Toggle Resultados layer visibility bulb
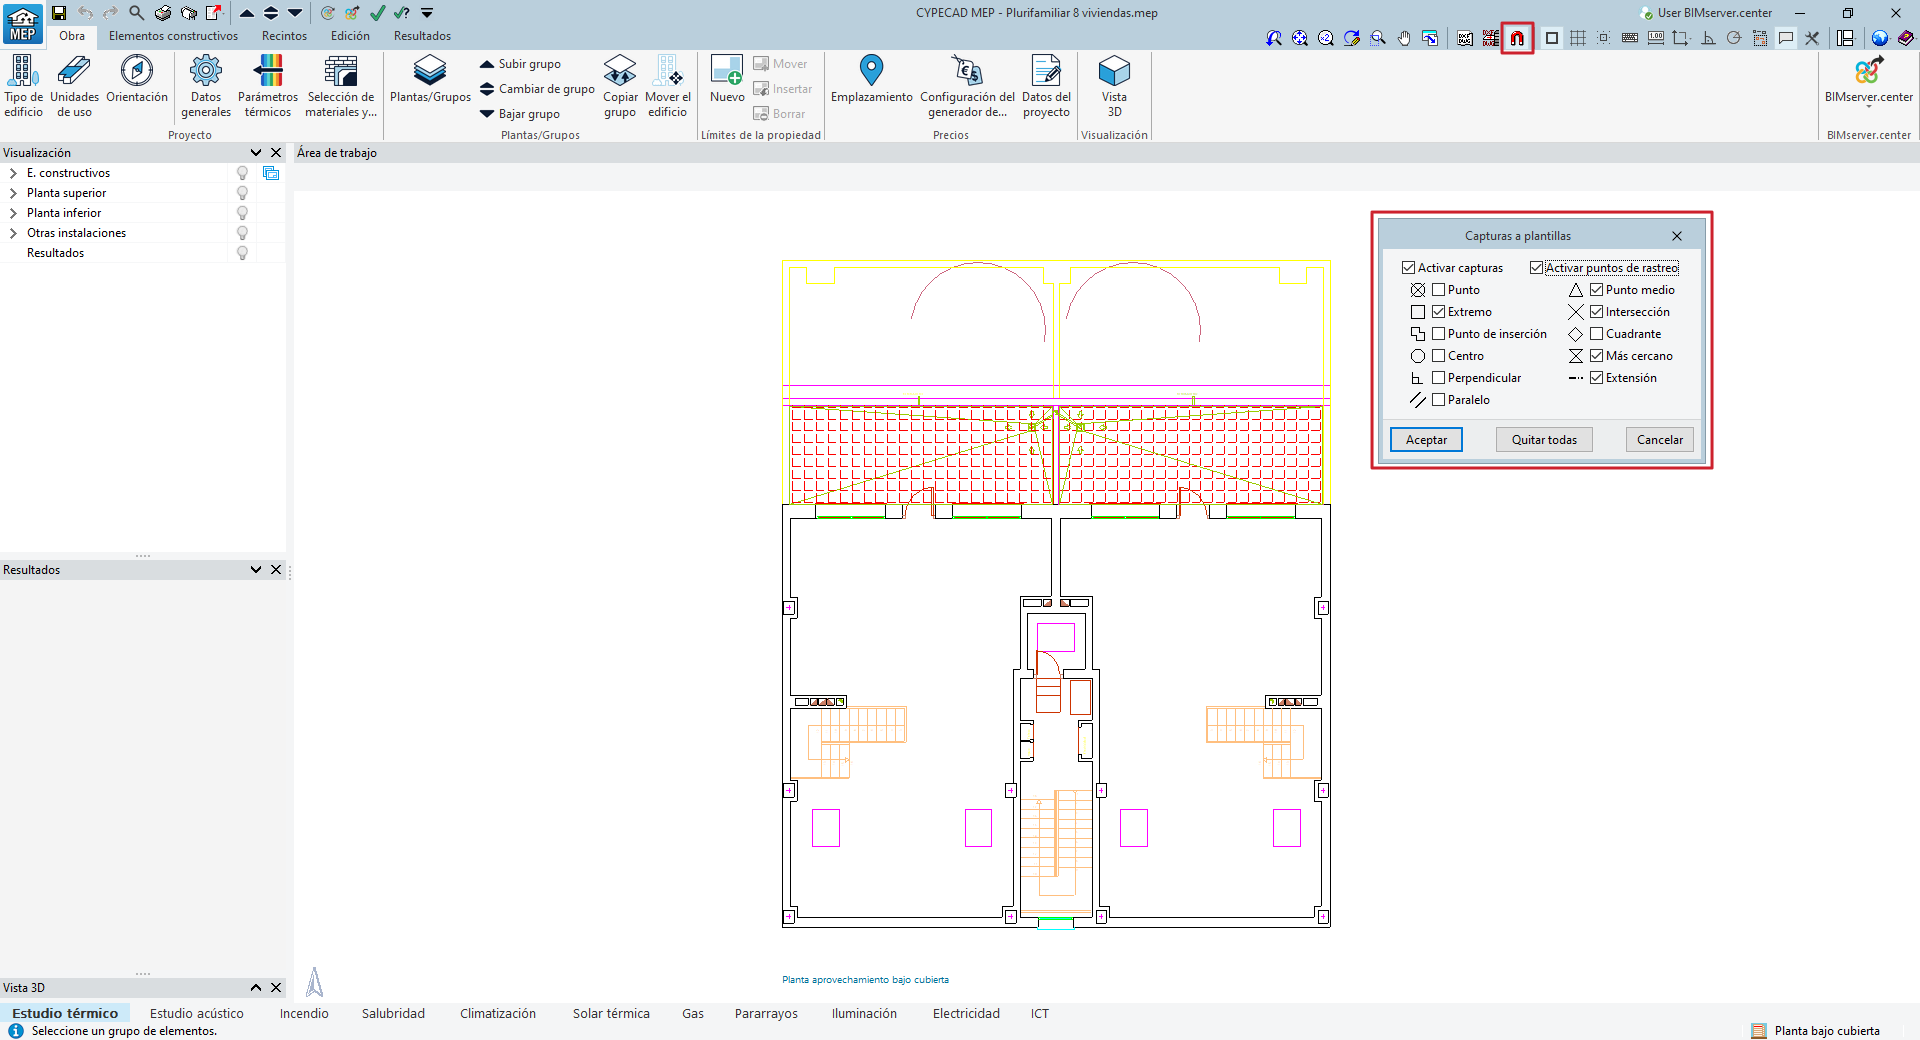This screenshot has width=1920, height=1040. (x=242, y=253)
